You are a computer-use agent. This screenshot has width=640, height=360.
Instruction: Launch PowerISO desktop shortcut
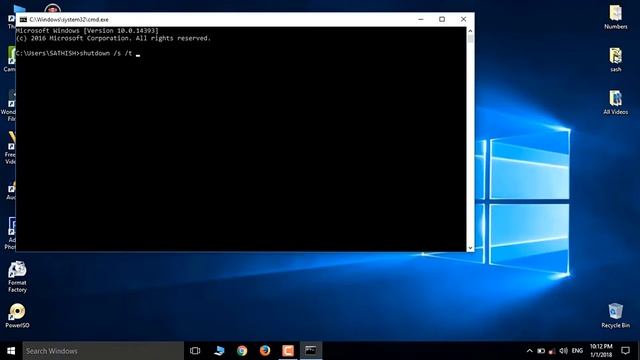[17, 316]
